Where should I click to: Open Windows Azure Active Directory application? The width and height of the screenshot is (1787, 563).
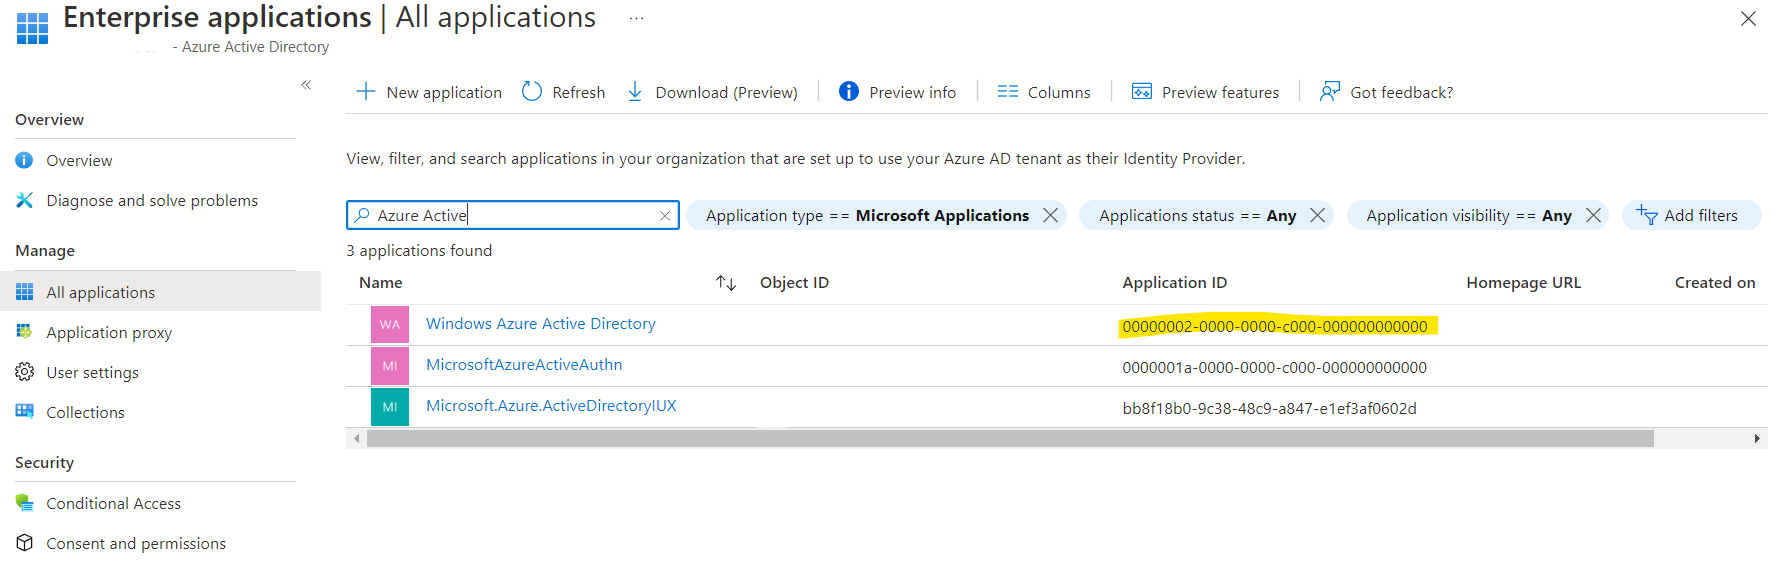click(541, 324)
